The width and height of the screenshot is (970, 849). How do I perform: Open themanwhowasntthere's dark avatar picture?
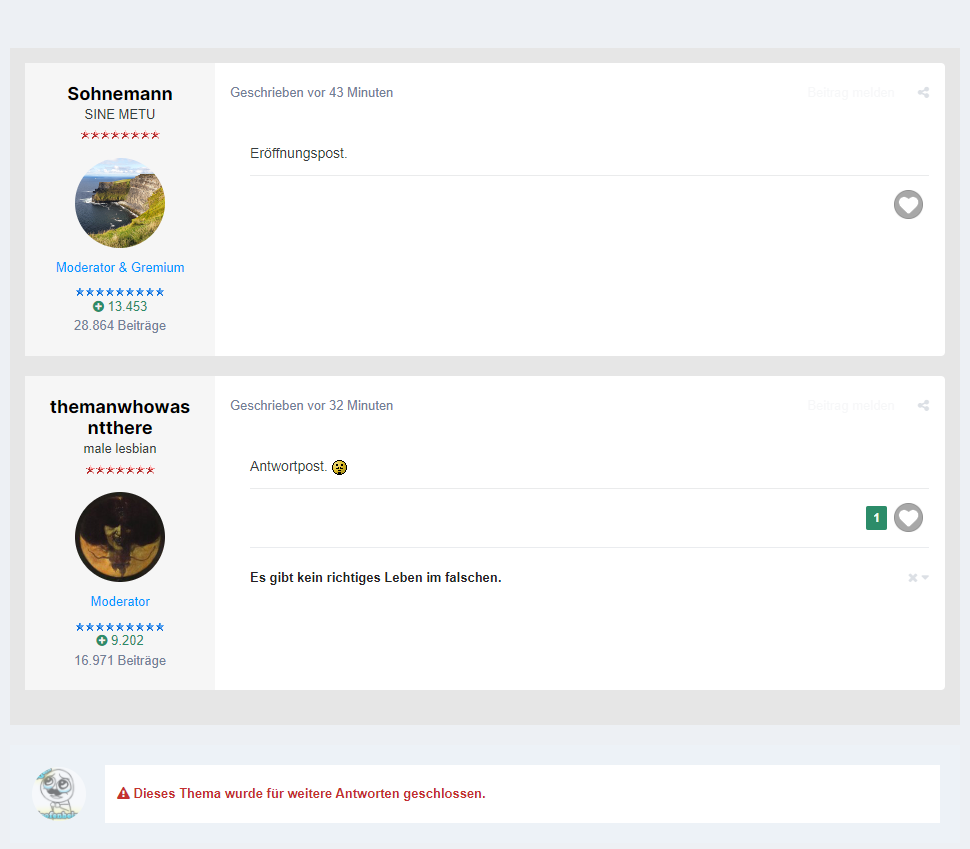[120, 537]
